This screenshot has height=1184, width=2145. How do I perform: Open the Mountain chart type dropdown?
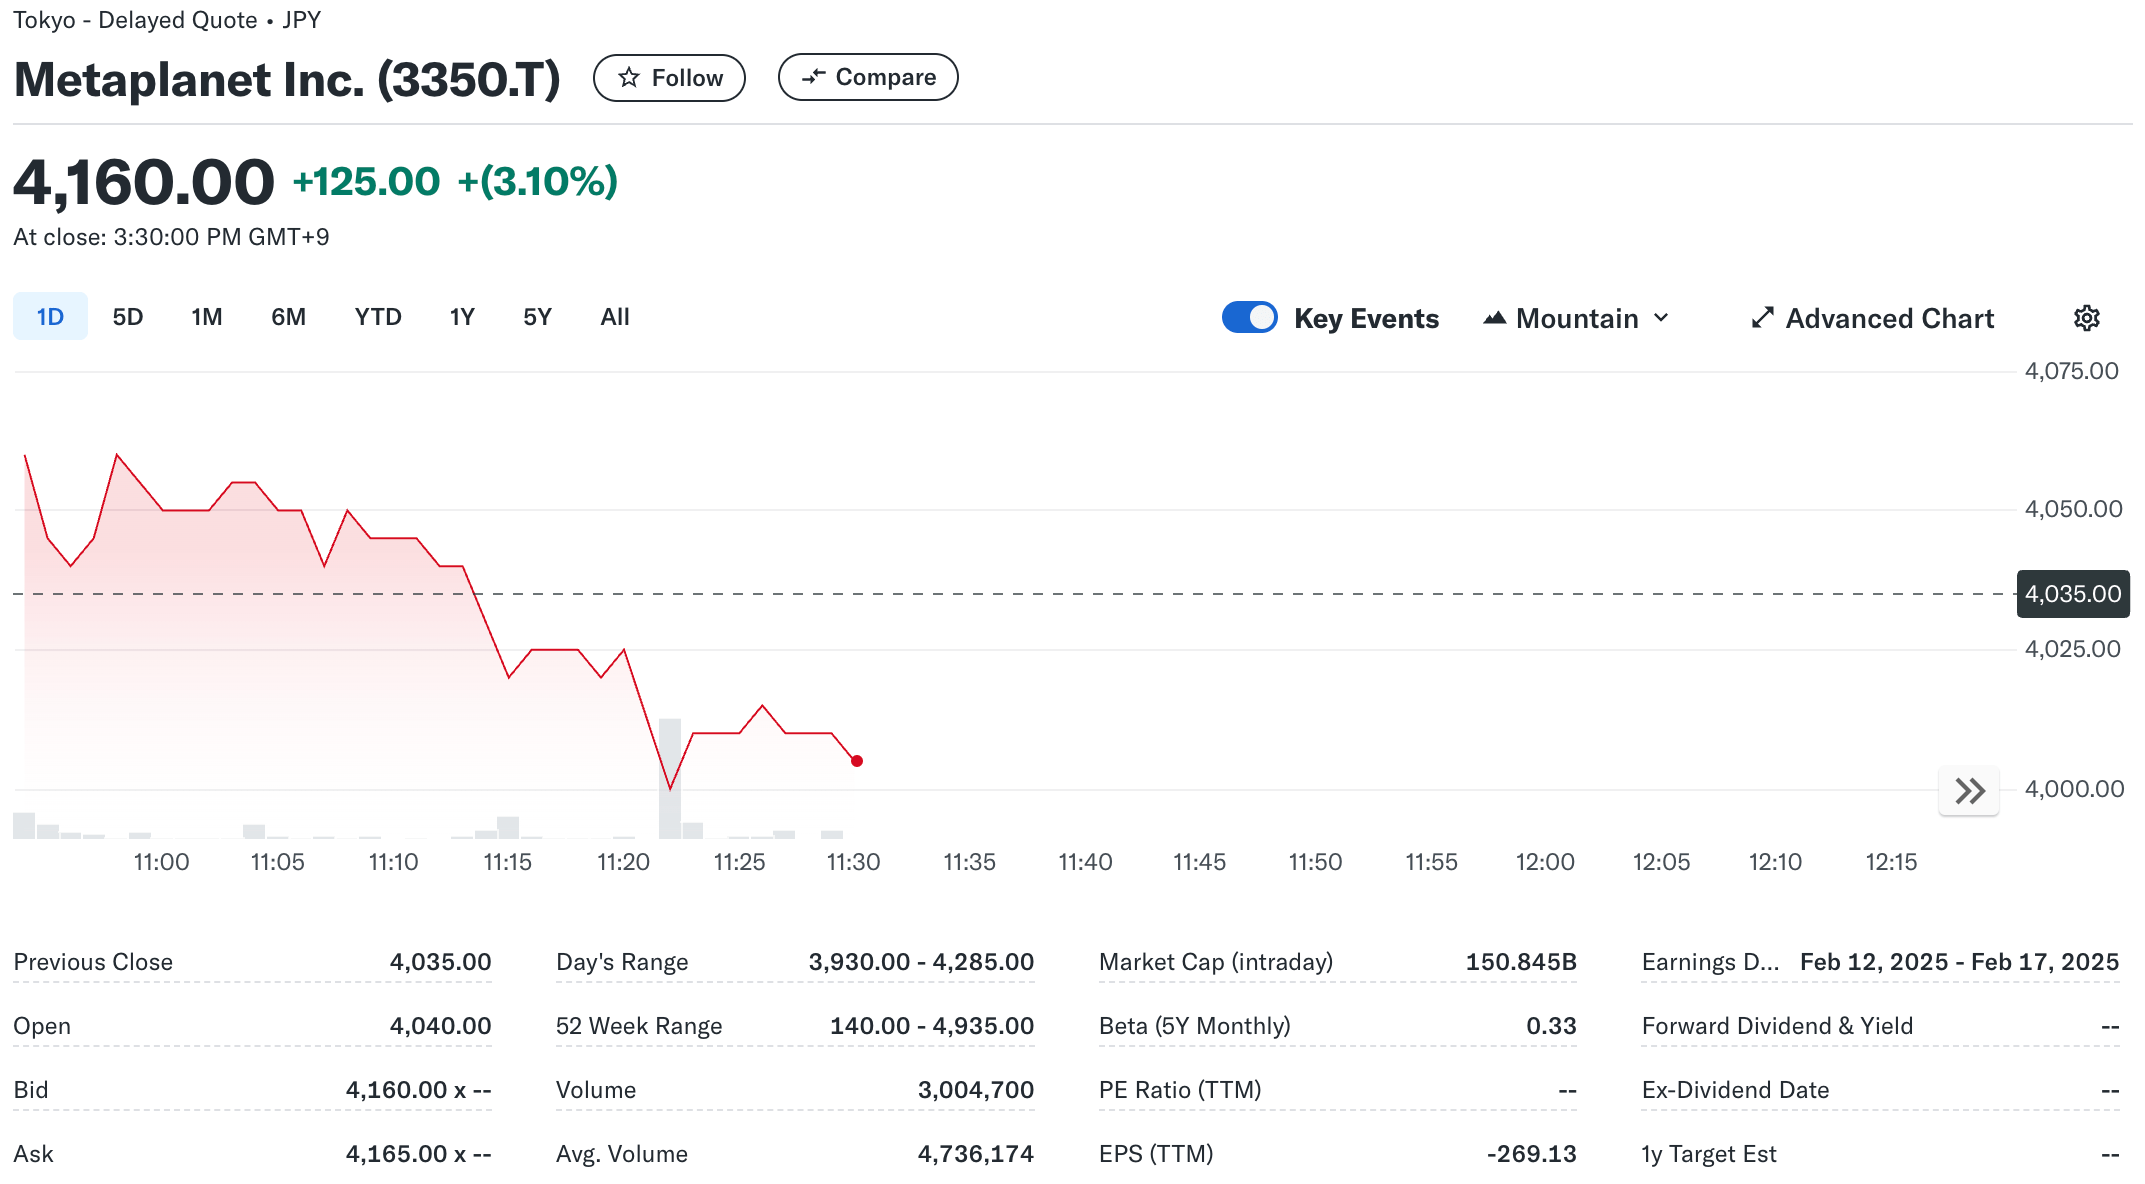pos(1576,318)
